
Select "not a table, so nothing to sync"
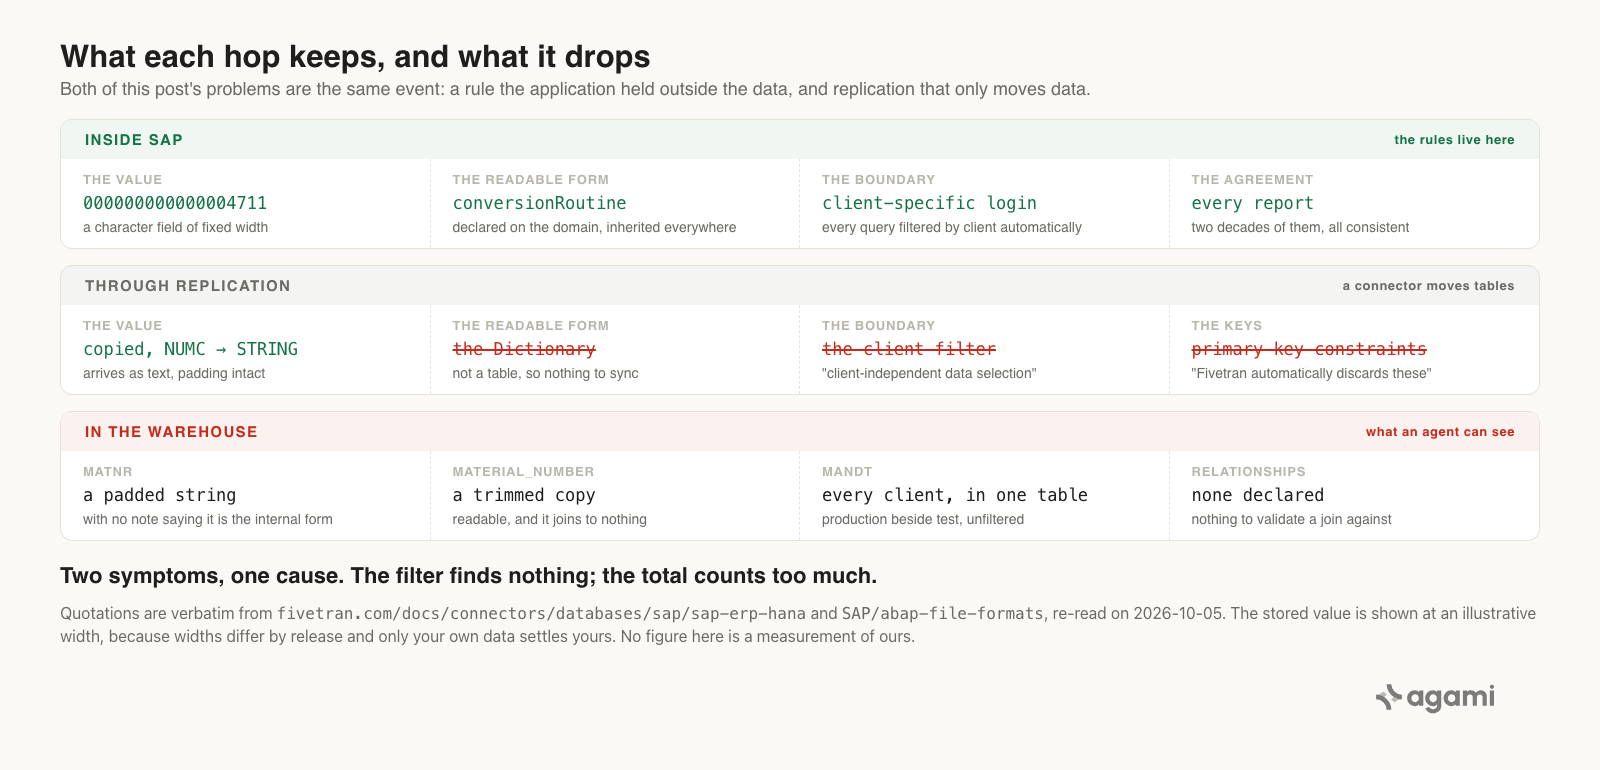545,374
